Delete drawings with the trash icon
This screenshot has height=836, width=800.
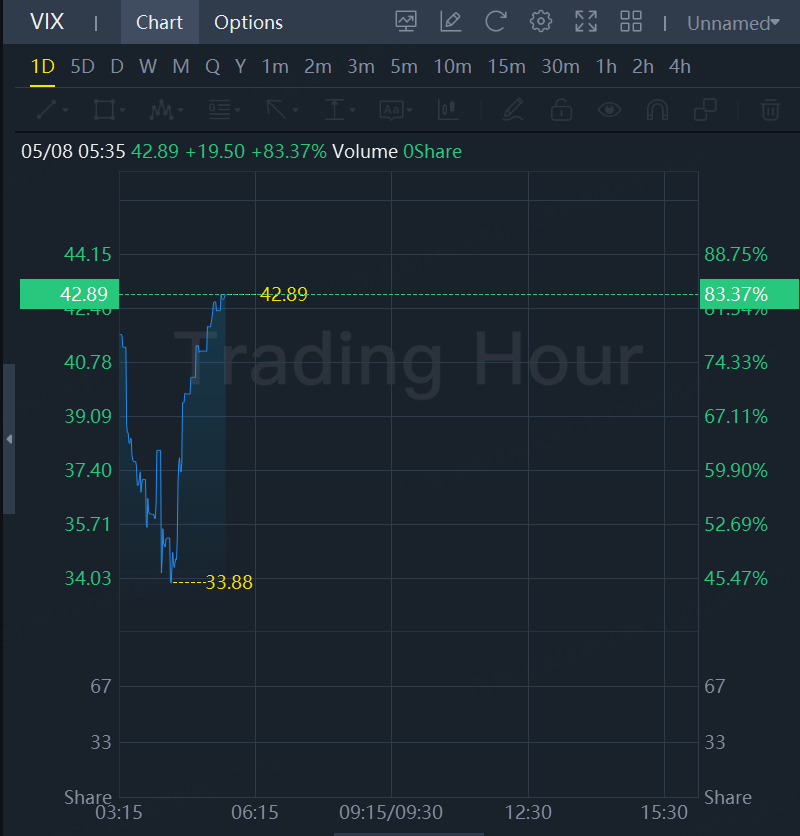770,110
